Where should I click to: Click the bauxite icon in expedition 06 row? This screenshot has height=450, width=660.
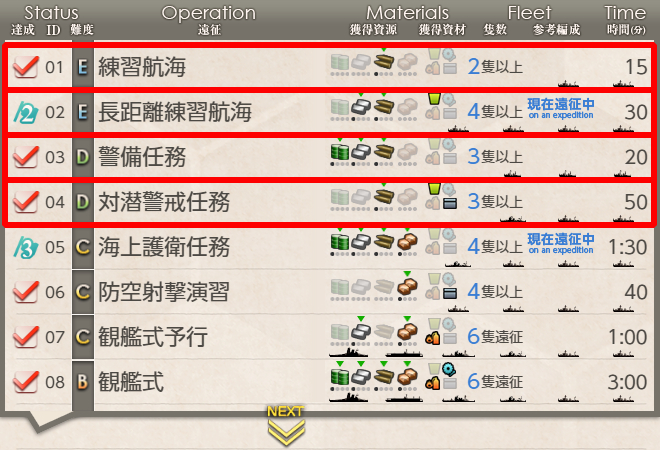click(407, 287)
